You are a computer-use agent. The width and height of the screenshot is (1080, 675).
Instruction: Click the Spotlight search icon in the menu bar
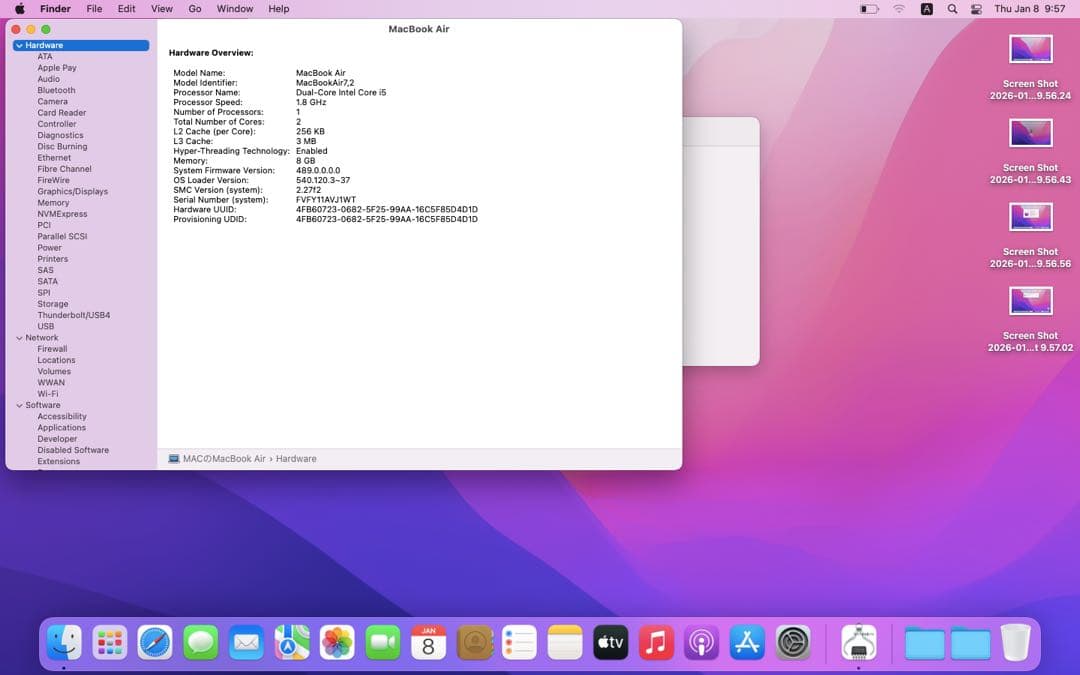click(x=951, y=8)
